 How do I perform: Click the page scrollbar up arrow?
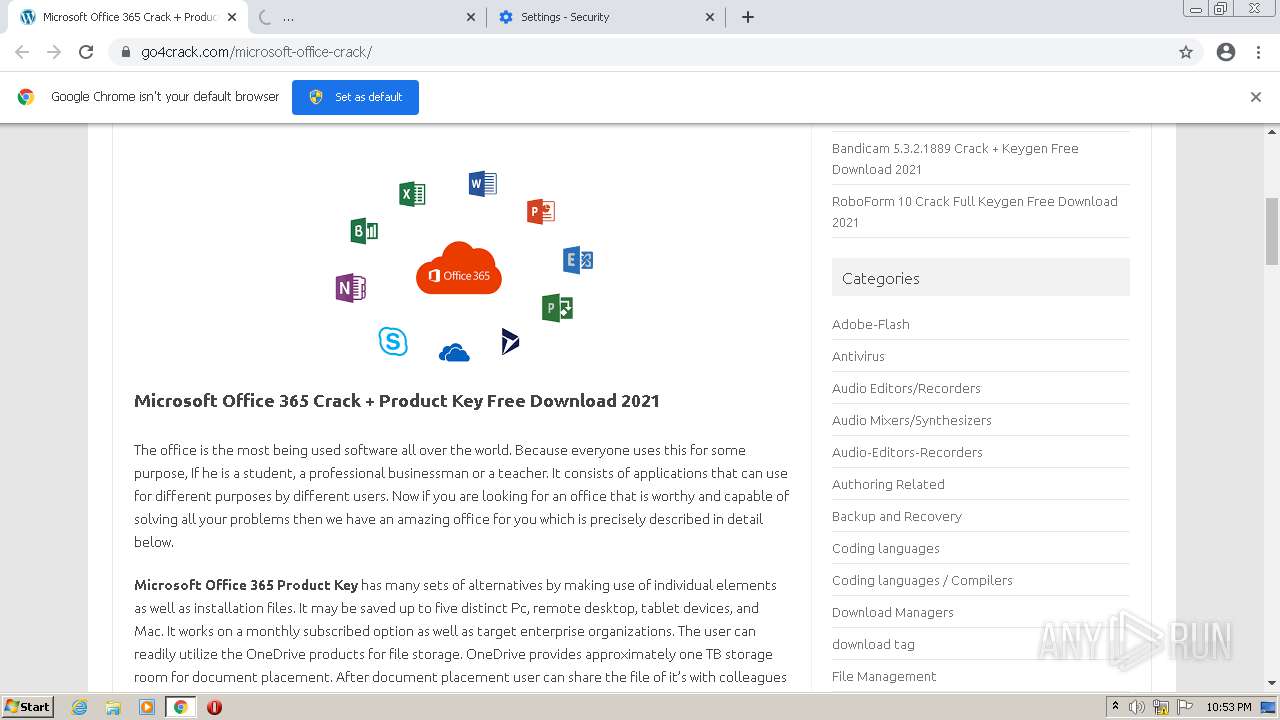[x=1272, y=131]
